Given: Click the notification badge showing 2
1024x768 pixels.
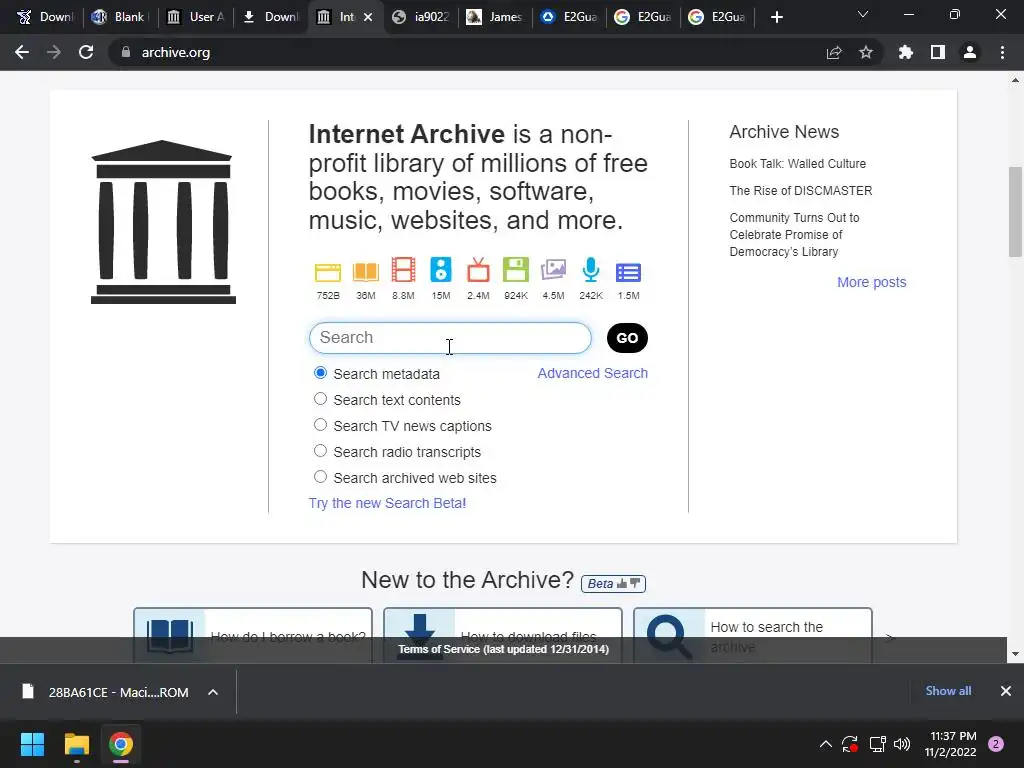Looking at the screenshot, I should click(x=996, y=744).
